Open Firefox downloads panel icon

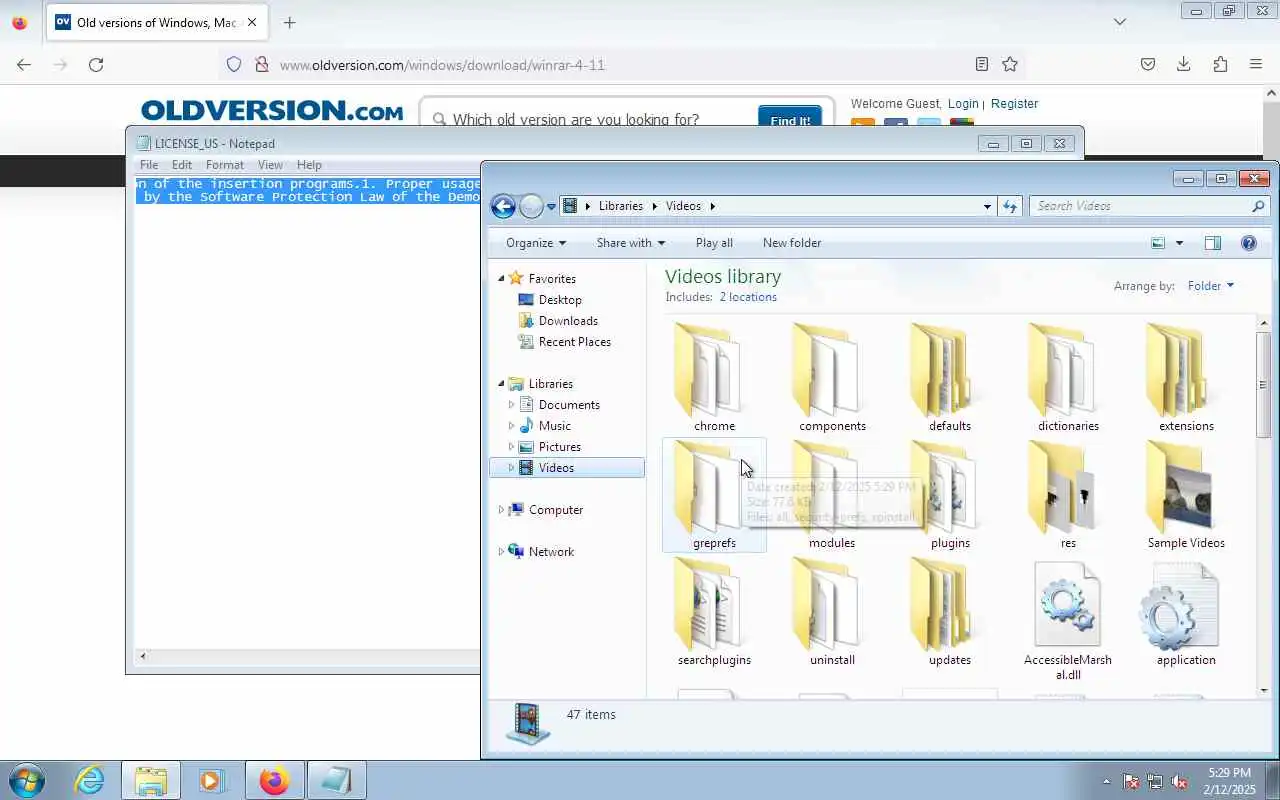pyautogui.click(x=1183, y=64)
